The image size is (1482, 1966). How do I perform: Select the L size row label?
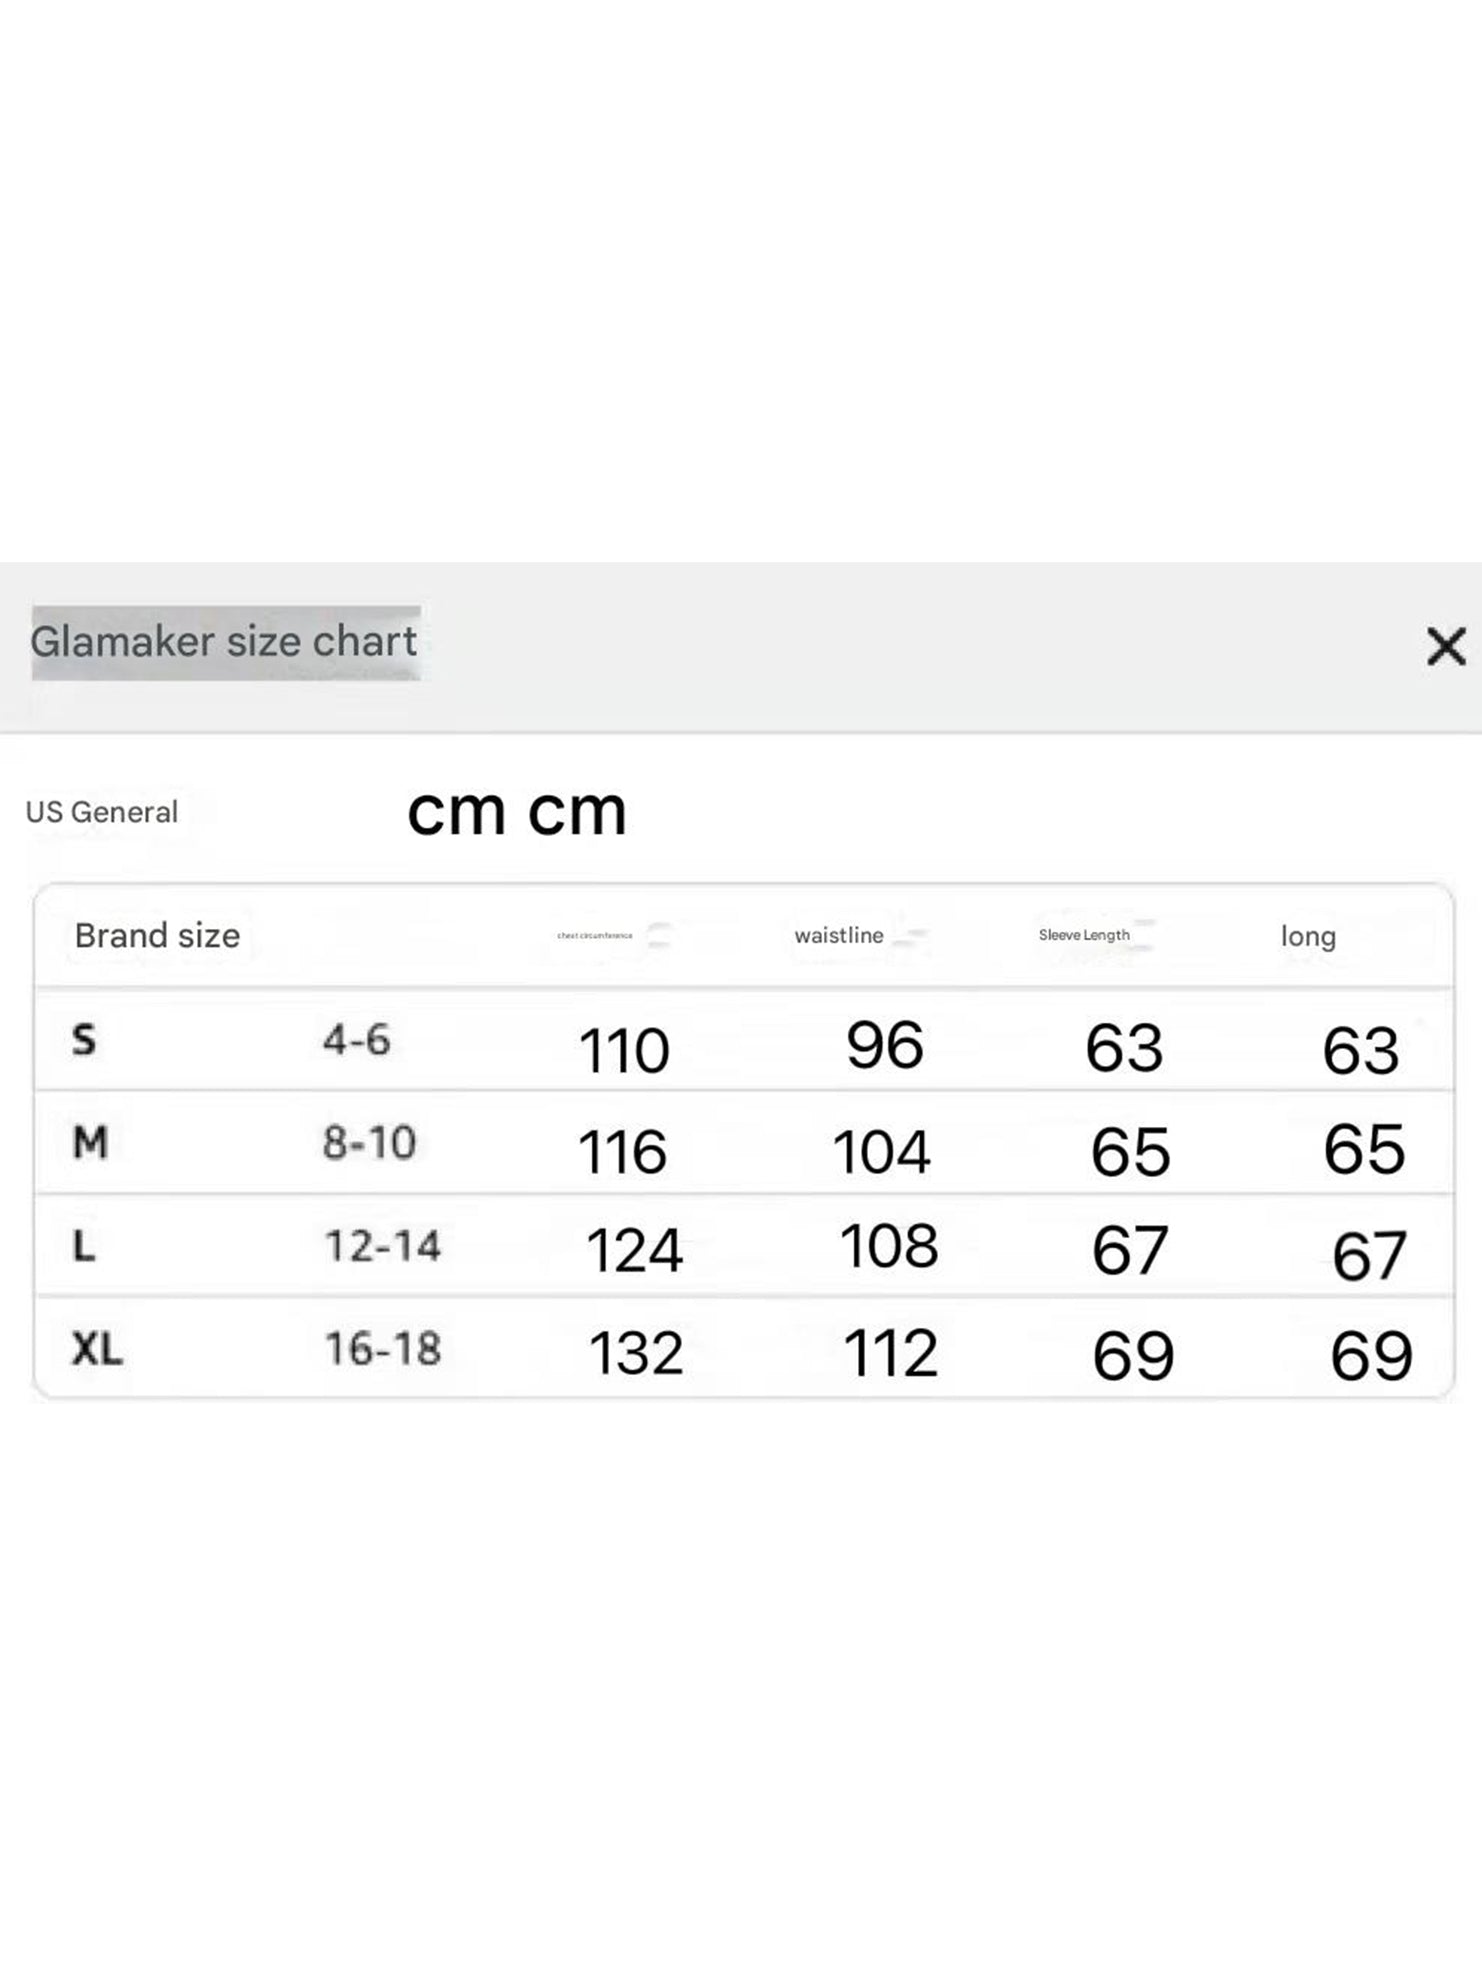coord(84,1246)
